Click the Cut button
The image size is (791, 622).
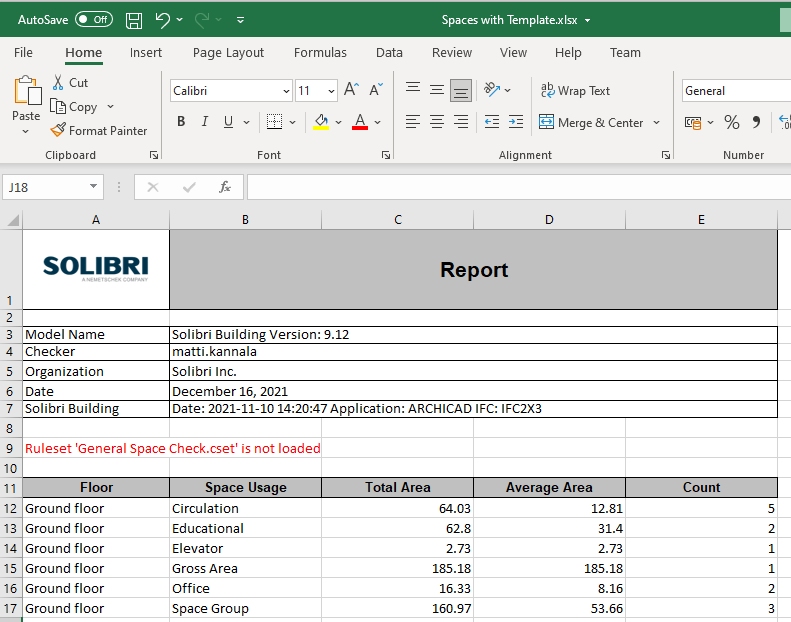click(70, 83)
